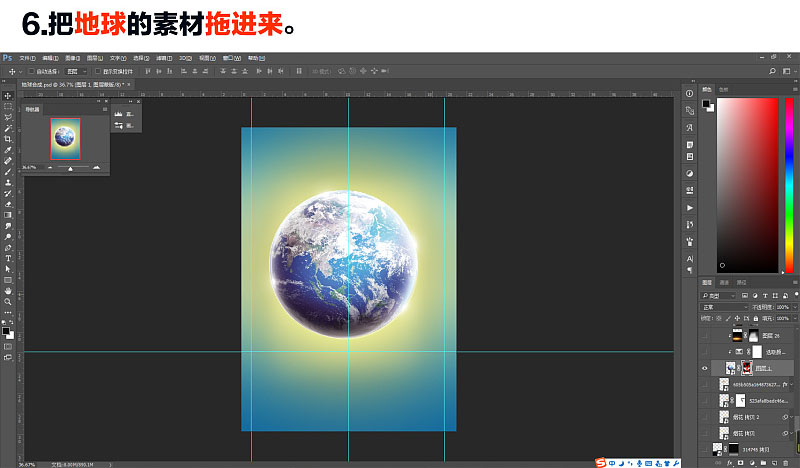The height and width of the screenshot is (468, 800).
Task: Enable the 自动选择 checkbox
Action: [x=31, y=71]
